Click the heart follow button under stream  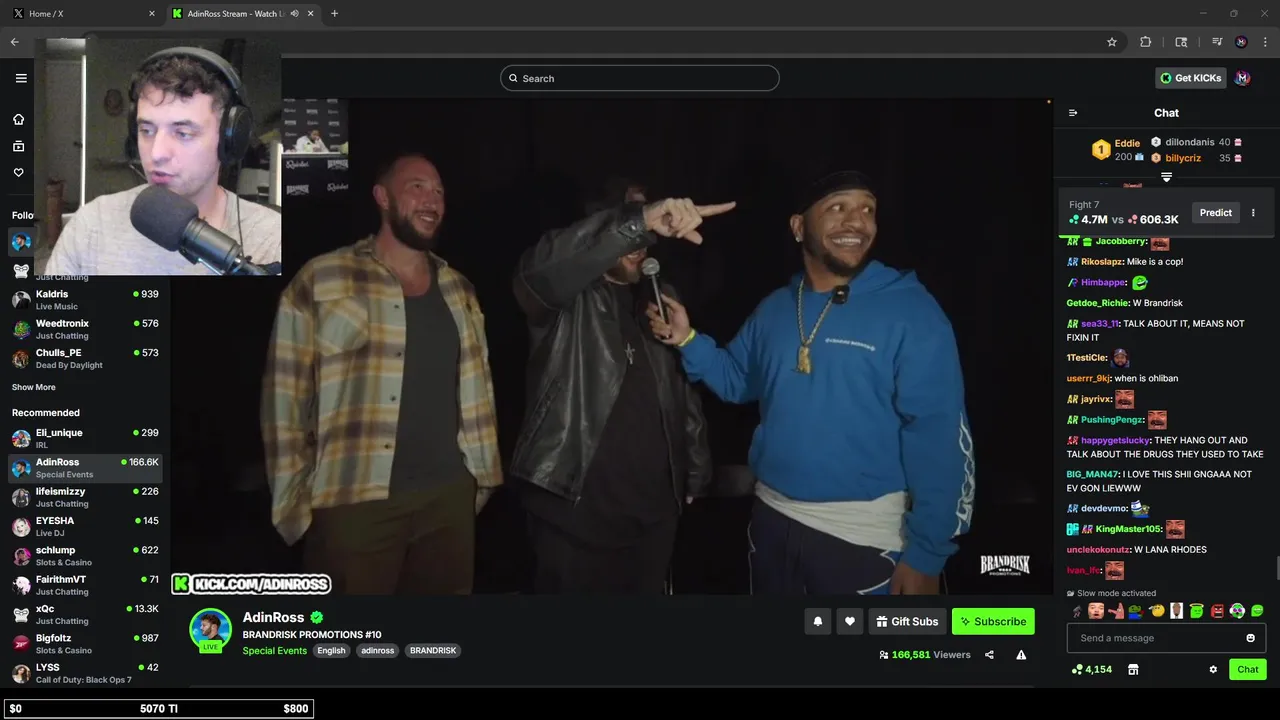click(850, 621)
